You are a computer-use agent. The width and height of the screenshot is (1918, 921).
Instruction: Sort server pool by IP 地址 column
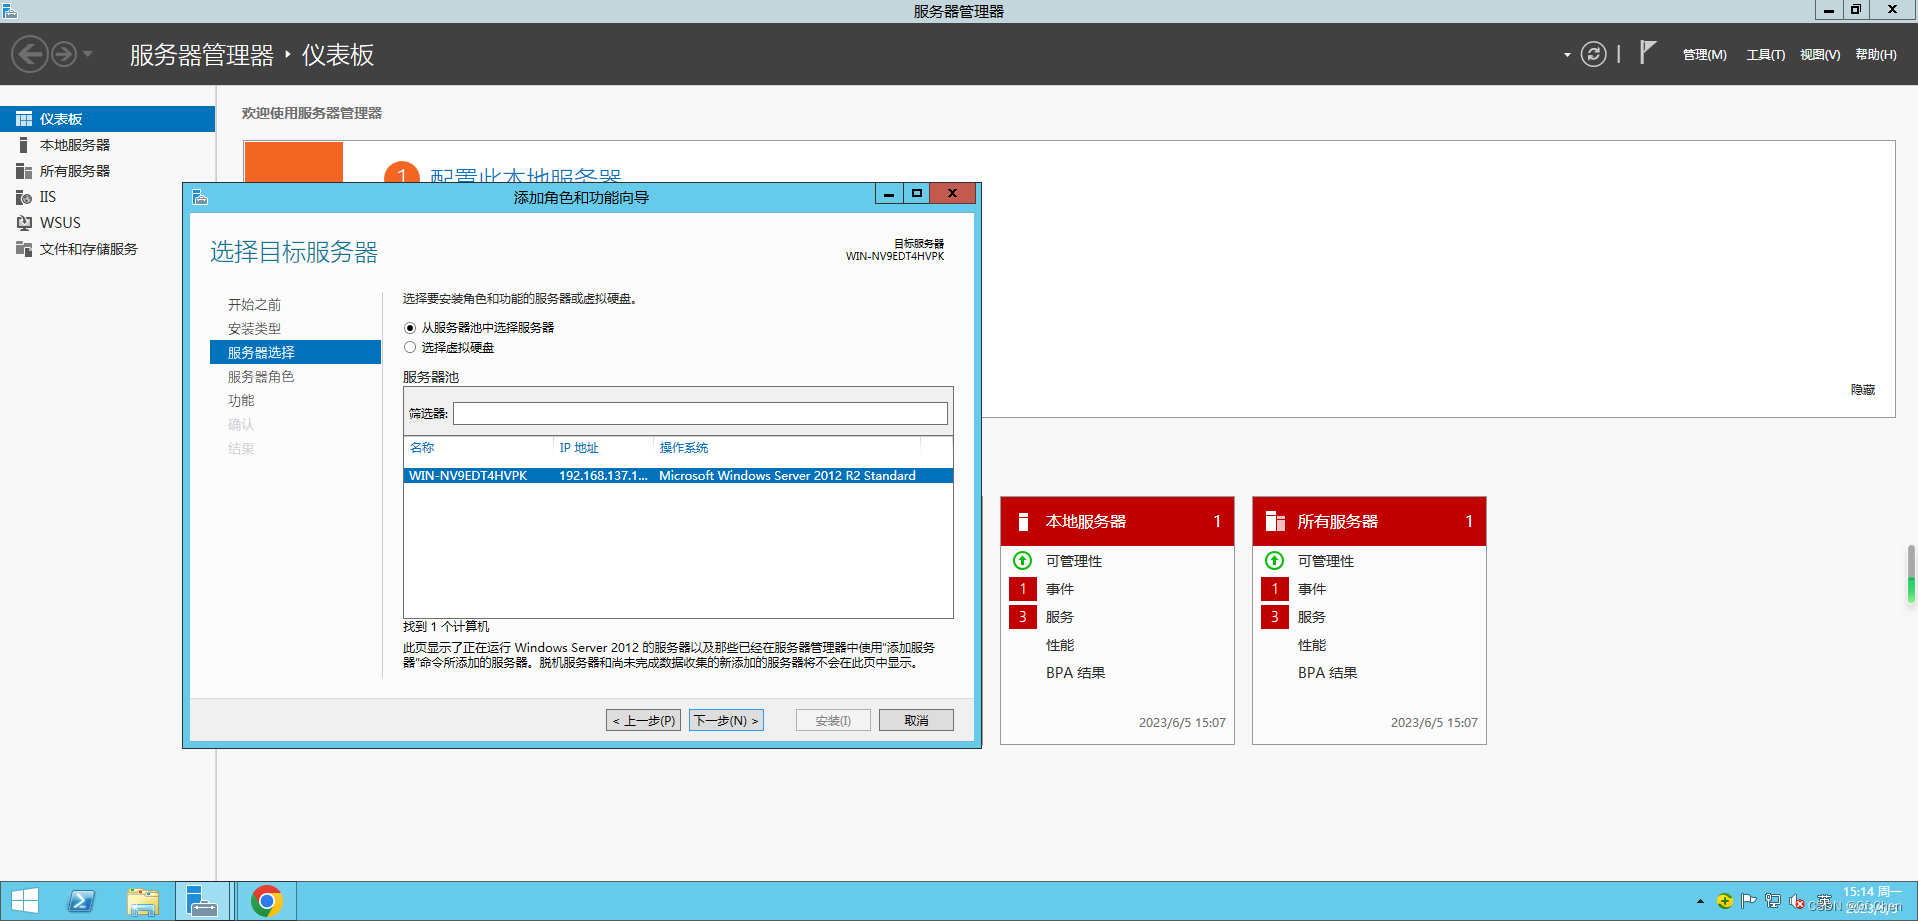pos(579,448)
